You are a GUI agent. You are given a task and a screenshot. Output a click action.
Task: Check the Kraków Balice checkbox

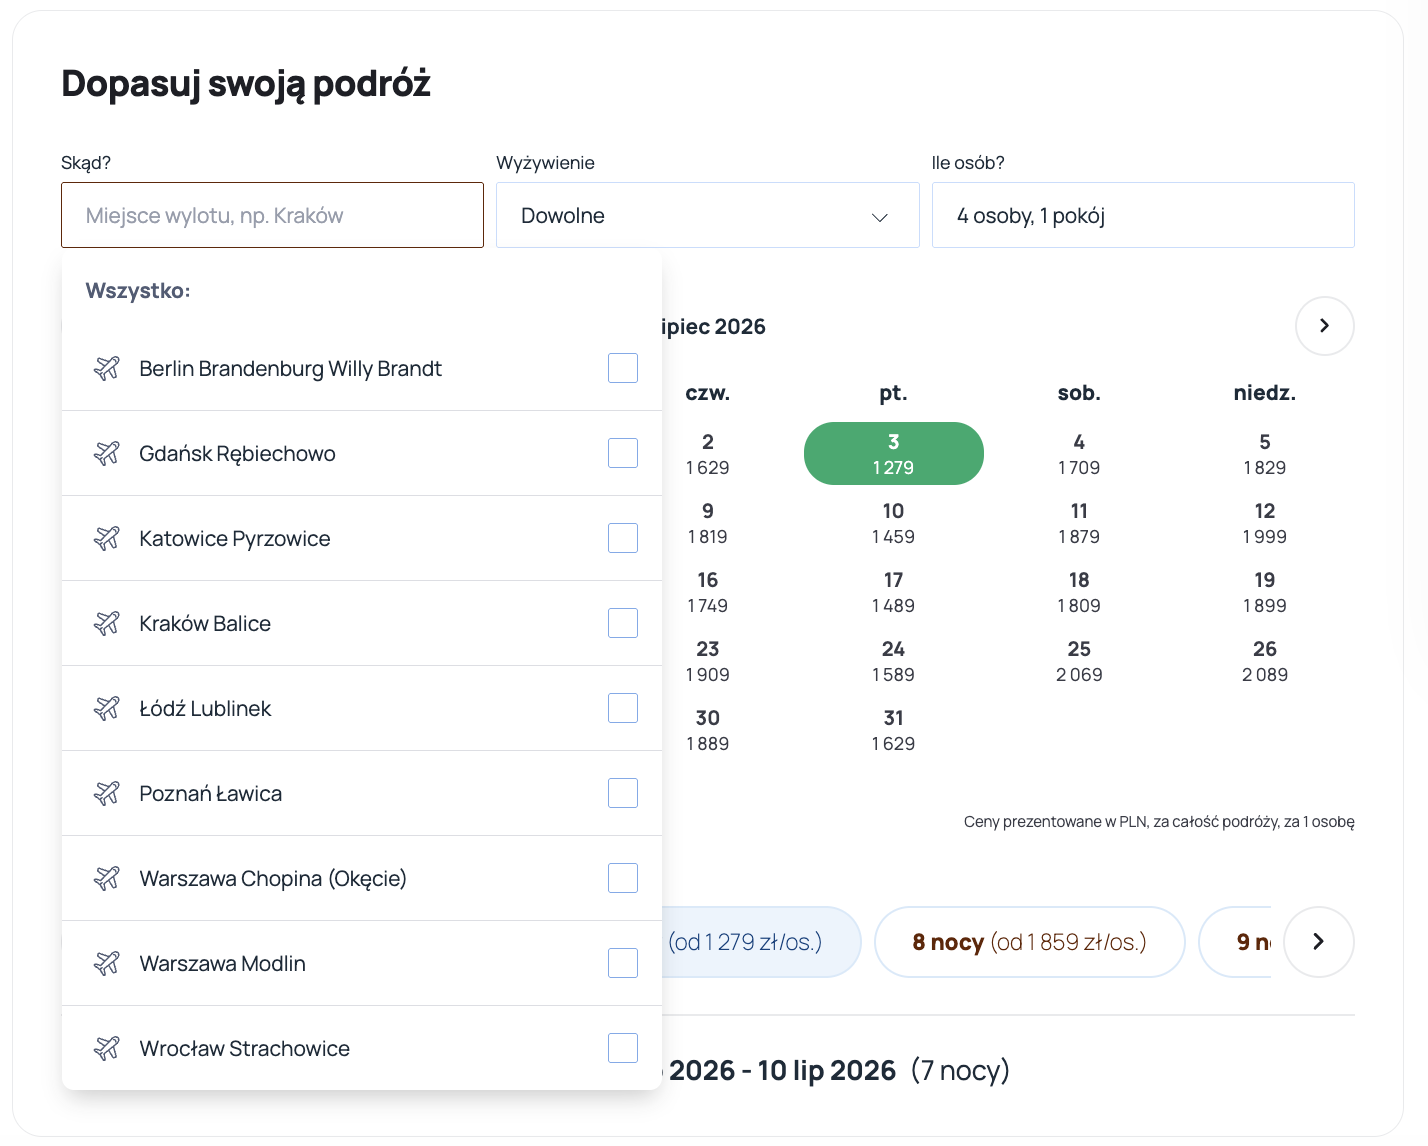[623, 623]
